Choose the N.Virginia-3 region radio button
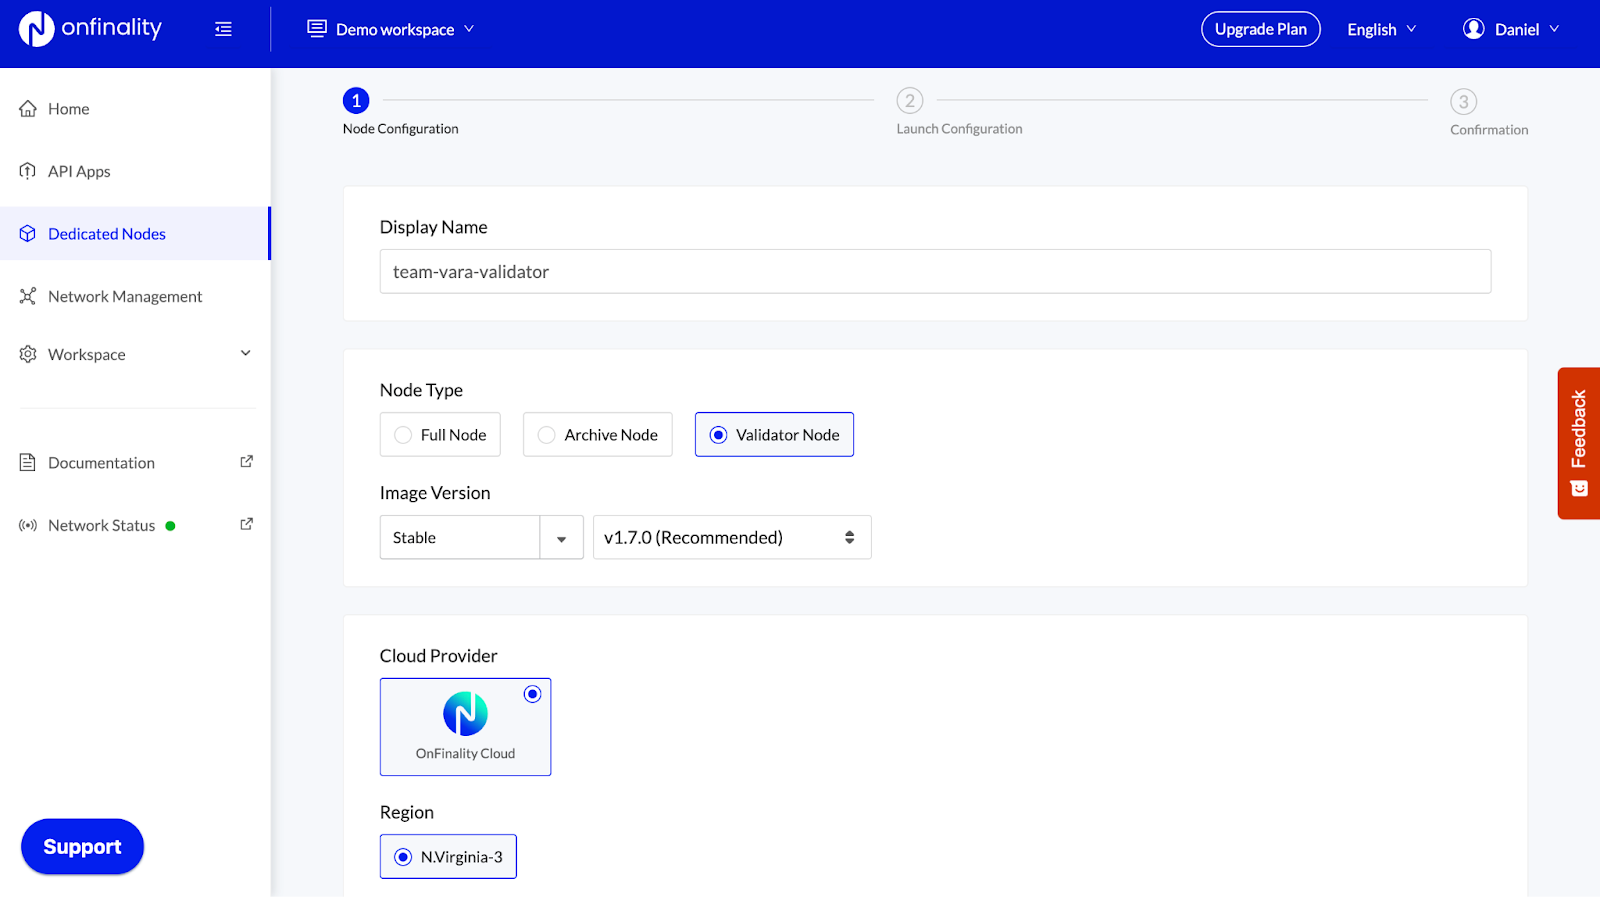 pos(403,857)
